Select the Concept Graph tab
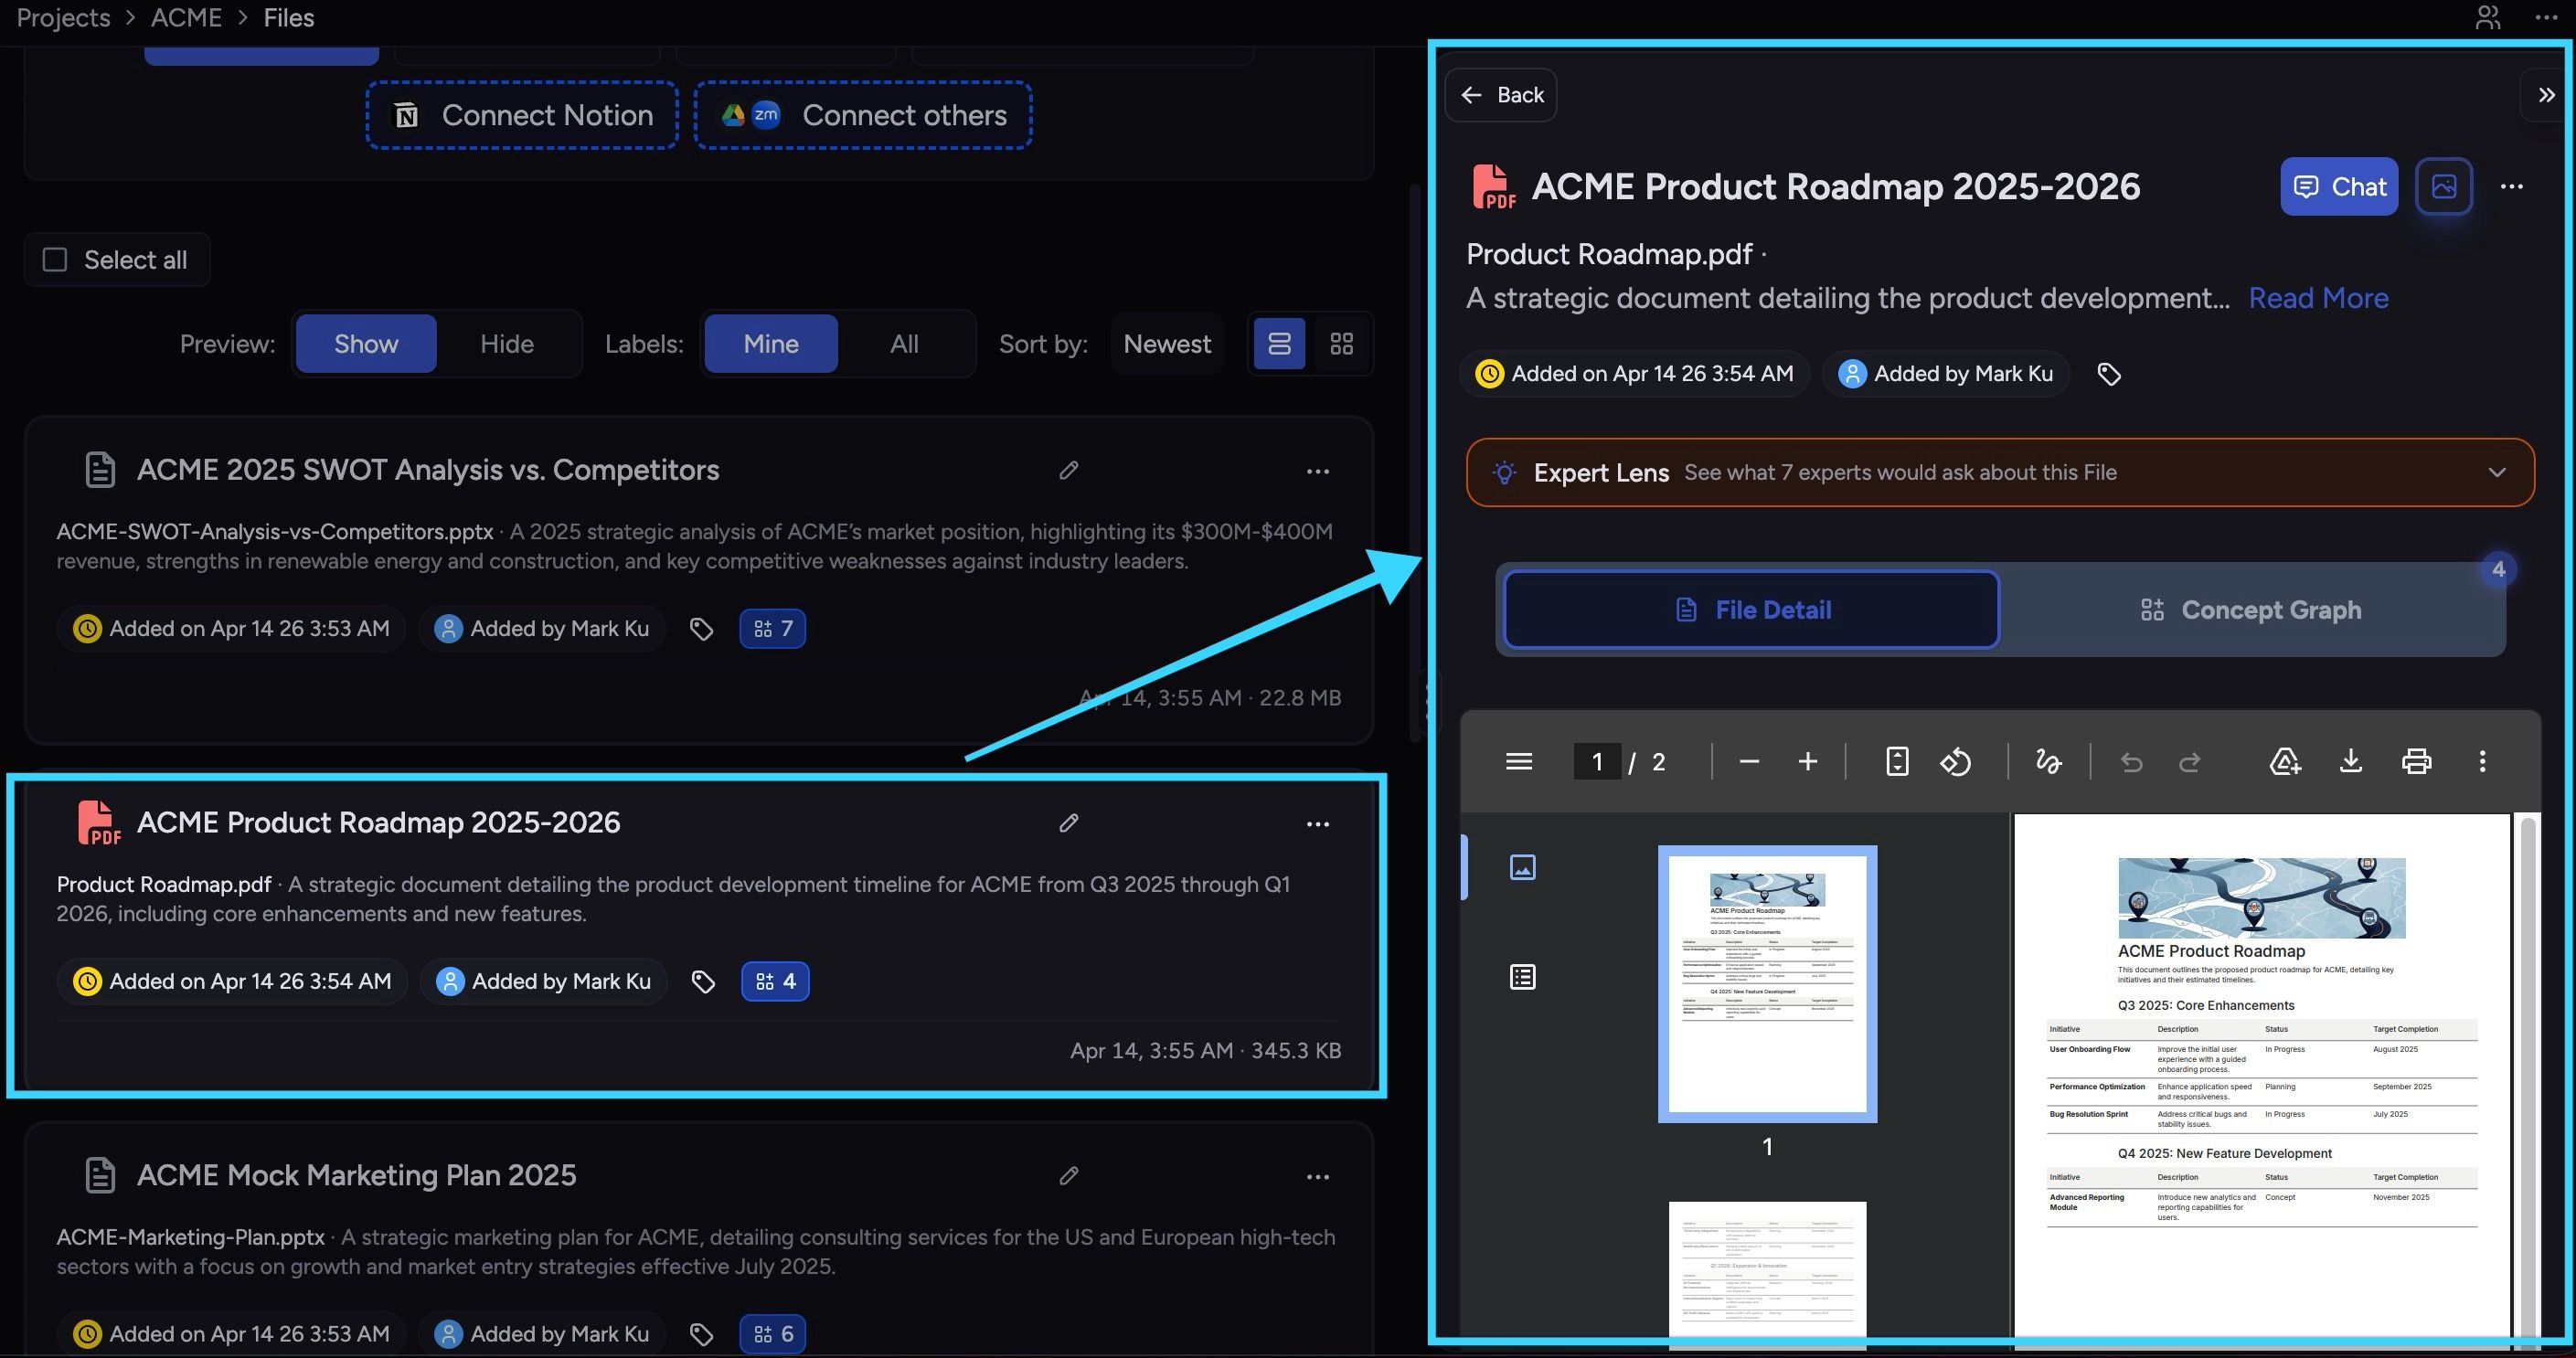The image size is (2576, 1358). click(x=2251, y=610)
